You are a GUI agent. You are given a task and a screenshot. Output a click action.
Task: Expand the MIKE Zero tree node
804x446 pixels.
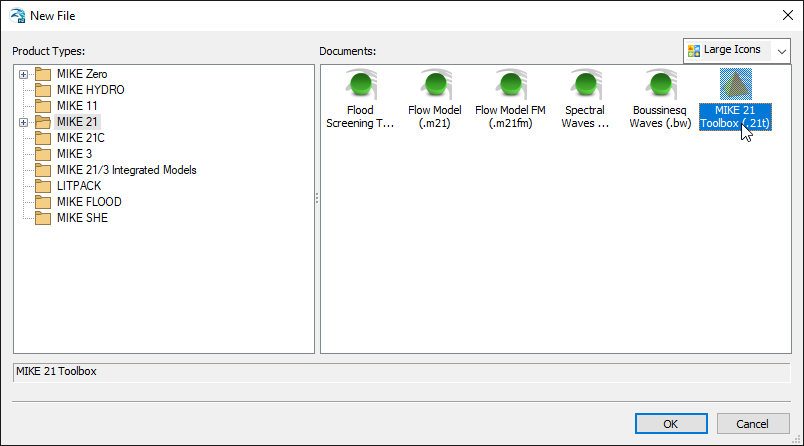tap(24, 74)
